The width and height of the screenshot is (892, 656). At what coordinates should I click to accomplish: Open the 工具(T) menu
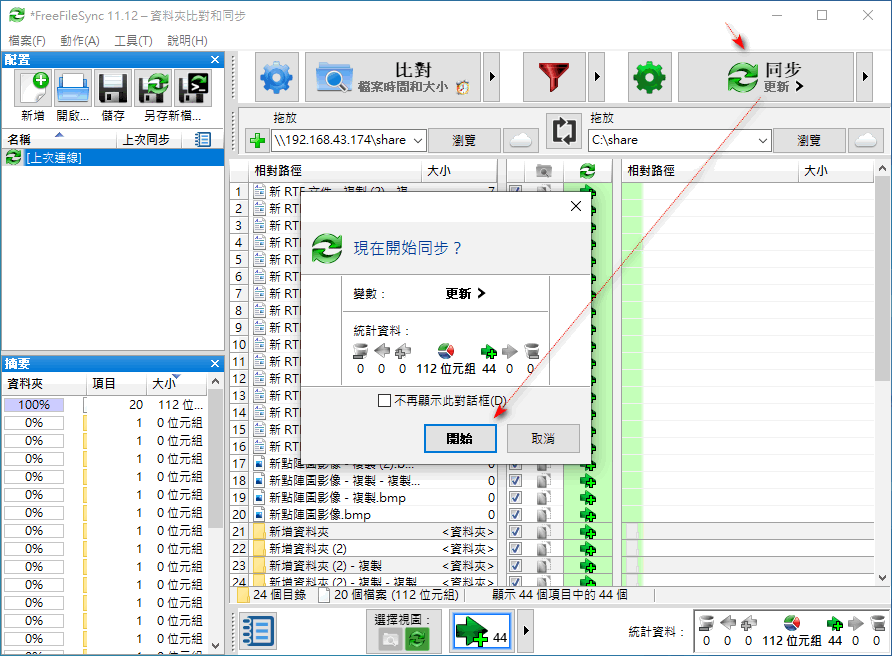[136, 40]
